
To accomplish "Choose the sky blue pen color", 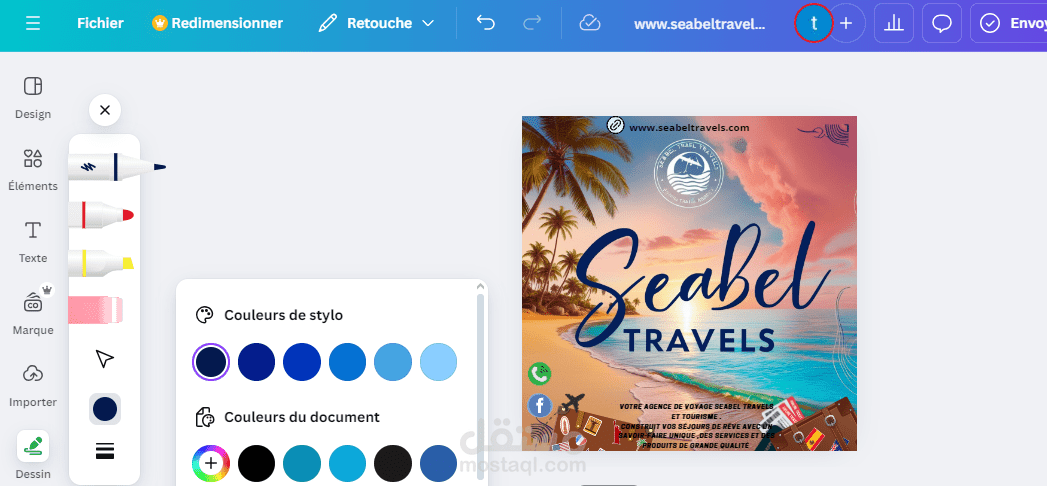I will pos(393,362).
